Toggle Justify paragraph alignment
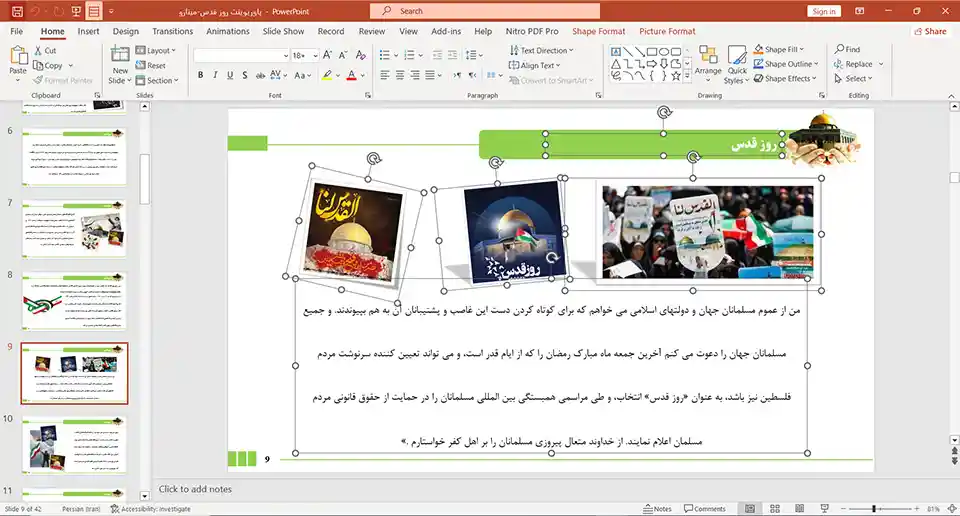960x516 pixels. 430,75
